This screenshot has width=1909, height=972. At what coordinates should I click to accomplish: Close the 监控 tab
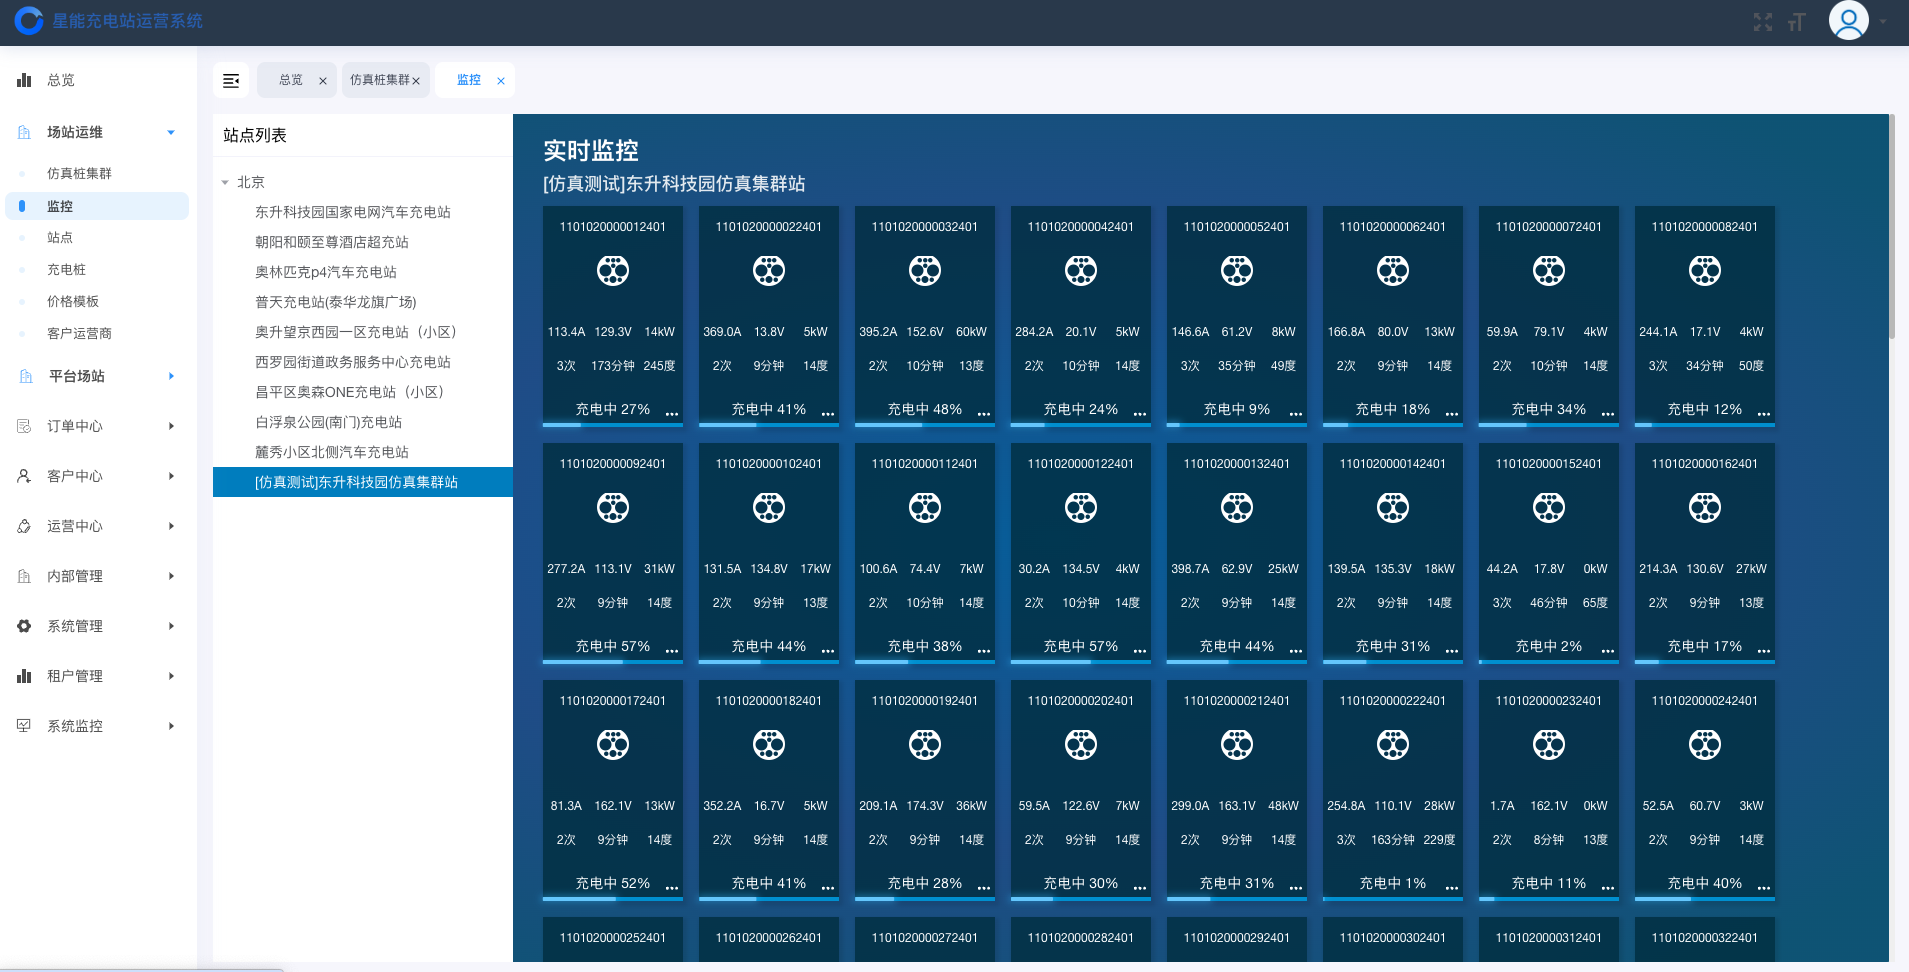click(501, 81)
